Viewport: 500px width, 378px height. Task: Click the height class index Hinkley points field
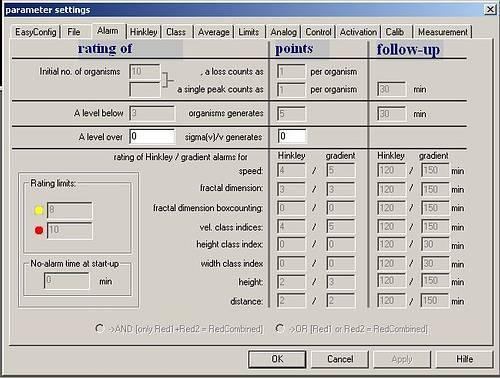pyautogui.click(x=291, y=245)
